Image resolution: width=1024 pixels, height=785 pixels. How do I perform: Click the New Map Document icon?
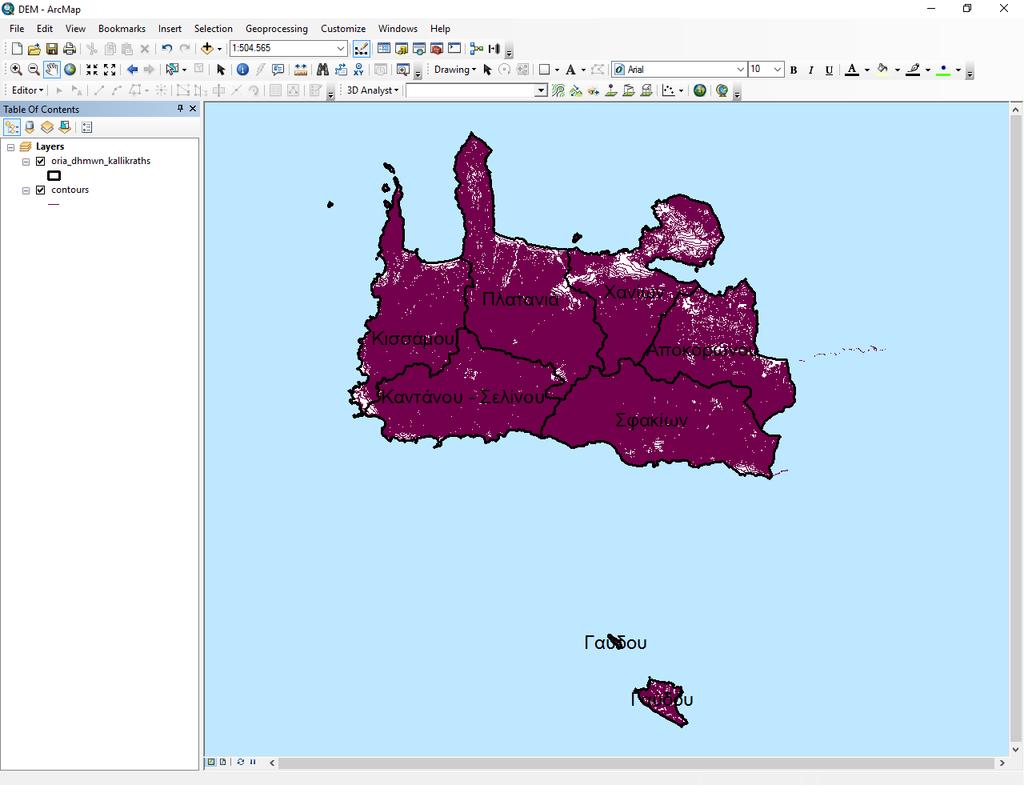(17, 48)
